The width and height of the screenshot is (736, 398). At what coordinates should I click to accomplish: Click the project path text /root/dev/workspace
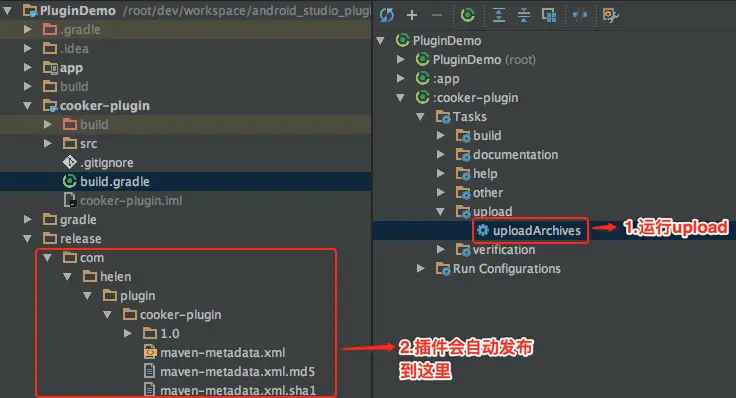pyautogui.click(x=247, y=10)
